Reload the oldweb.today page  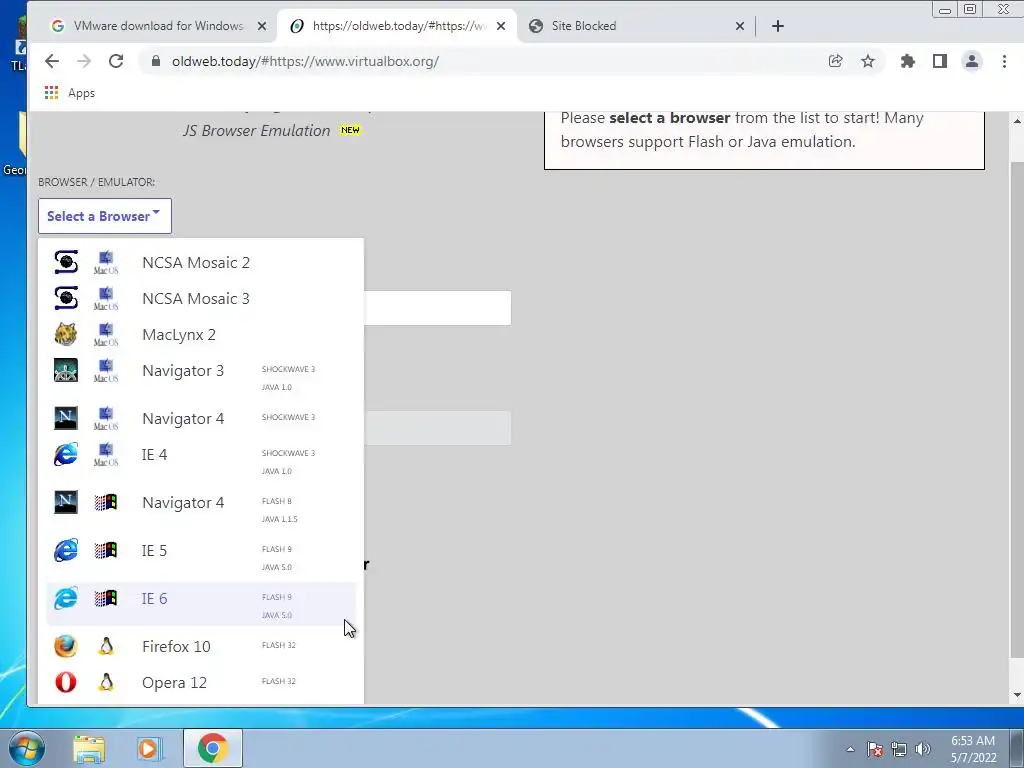[x=116, y=61]
